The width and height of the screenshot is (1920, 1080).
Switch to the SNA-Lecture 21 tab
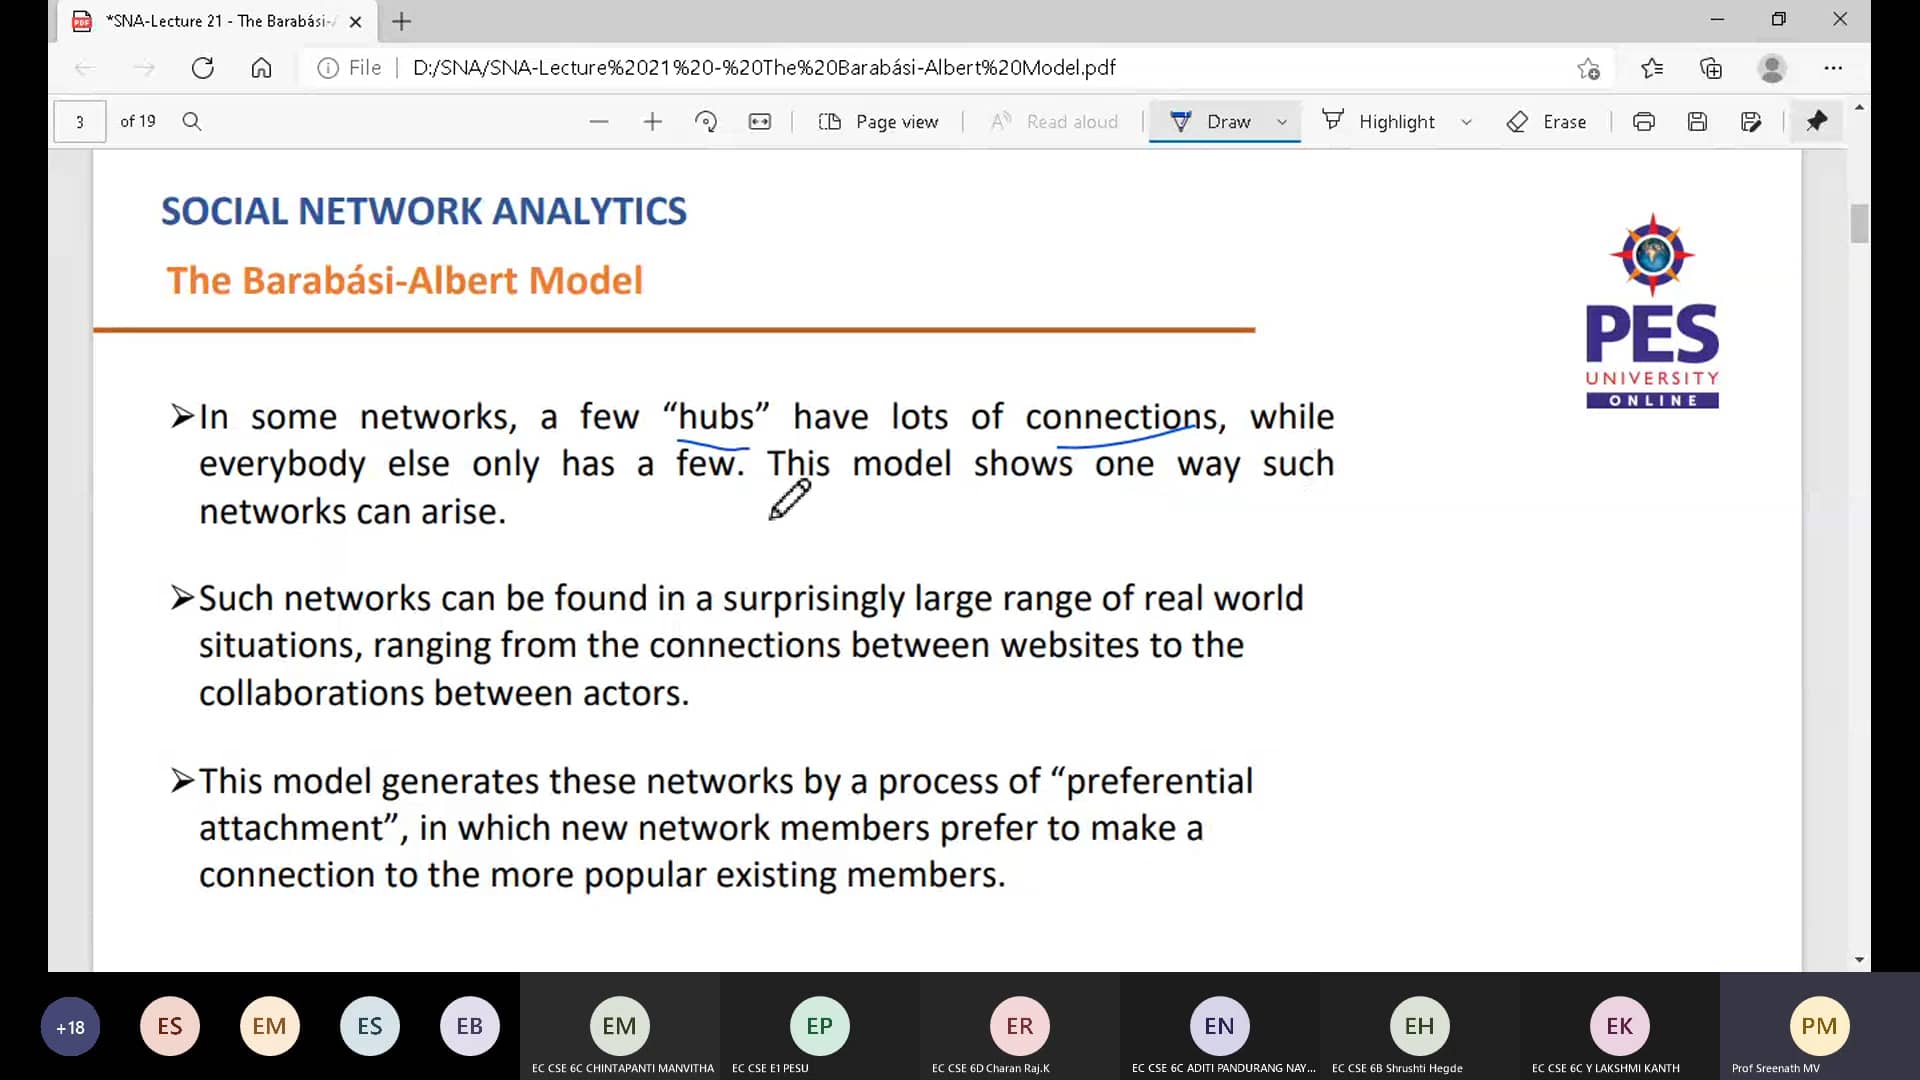click(210, 20)
